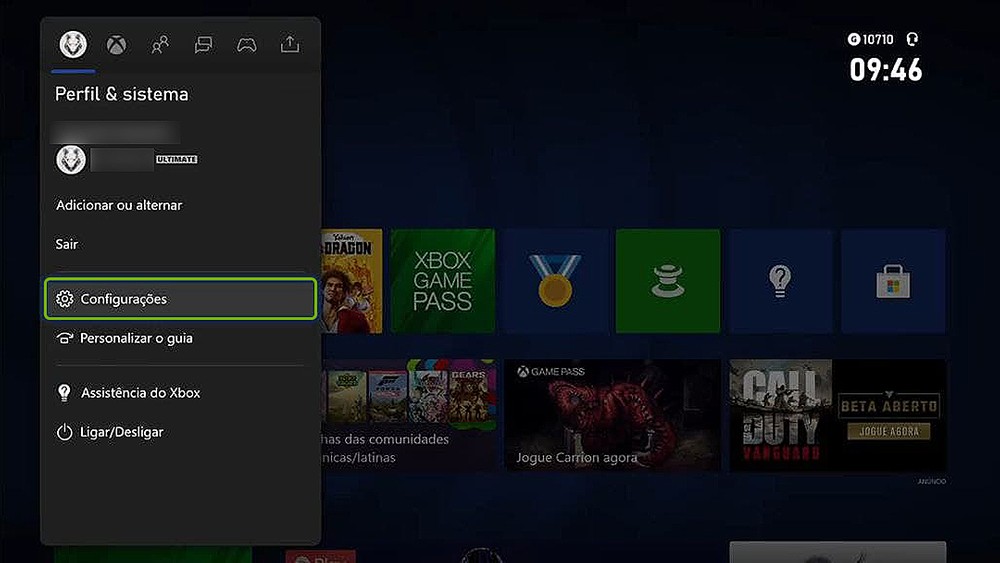Open the controller tab icon in guide
Image resolution: width=1000 pixels, height=563 pixels.
(x=246, y=44)
